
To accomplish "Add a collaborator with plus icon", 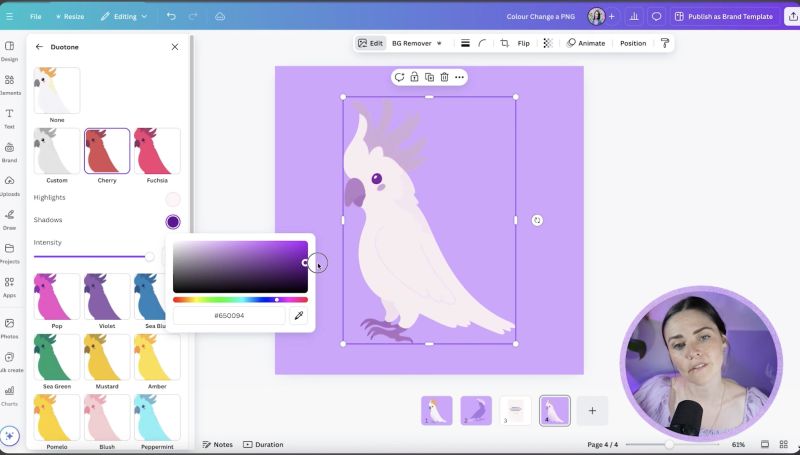I will pyautogui.click(x=611, y=16).
